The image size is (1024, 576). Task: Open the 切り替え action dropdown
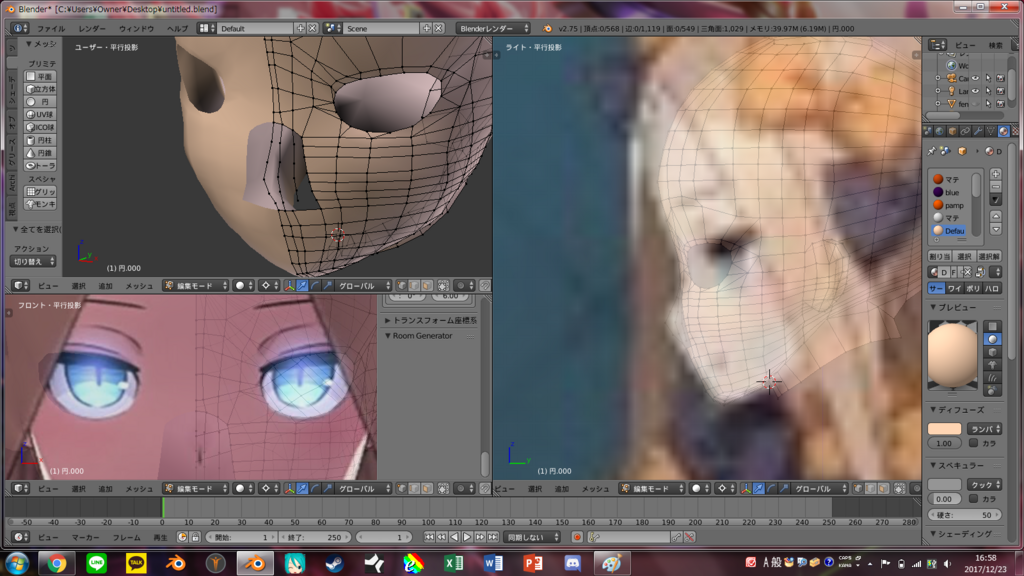point(33,261)
